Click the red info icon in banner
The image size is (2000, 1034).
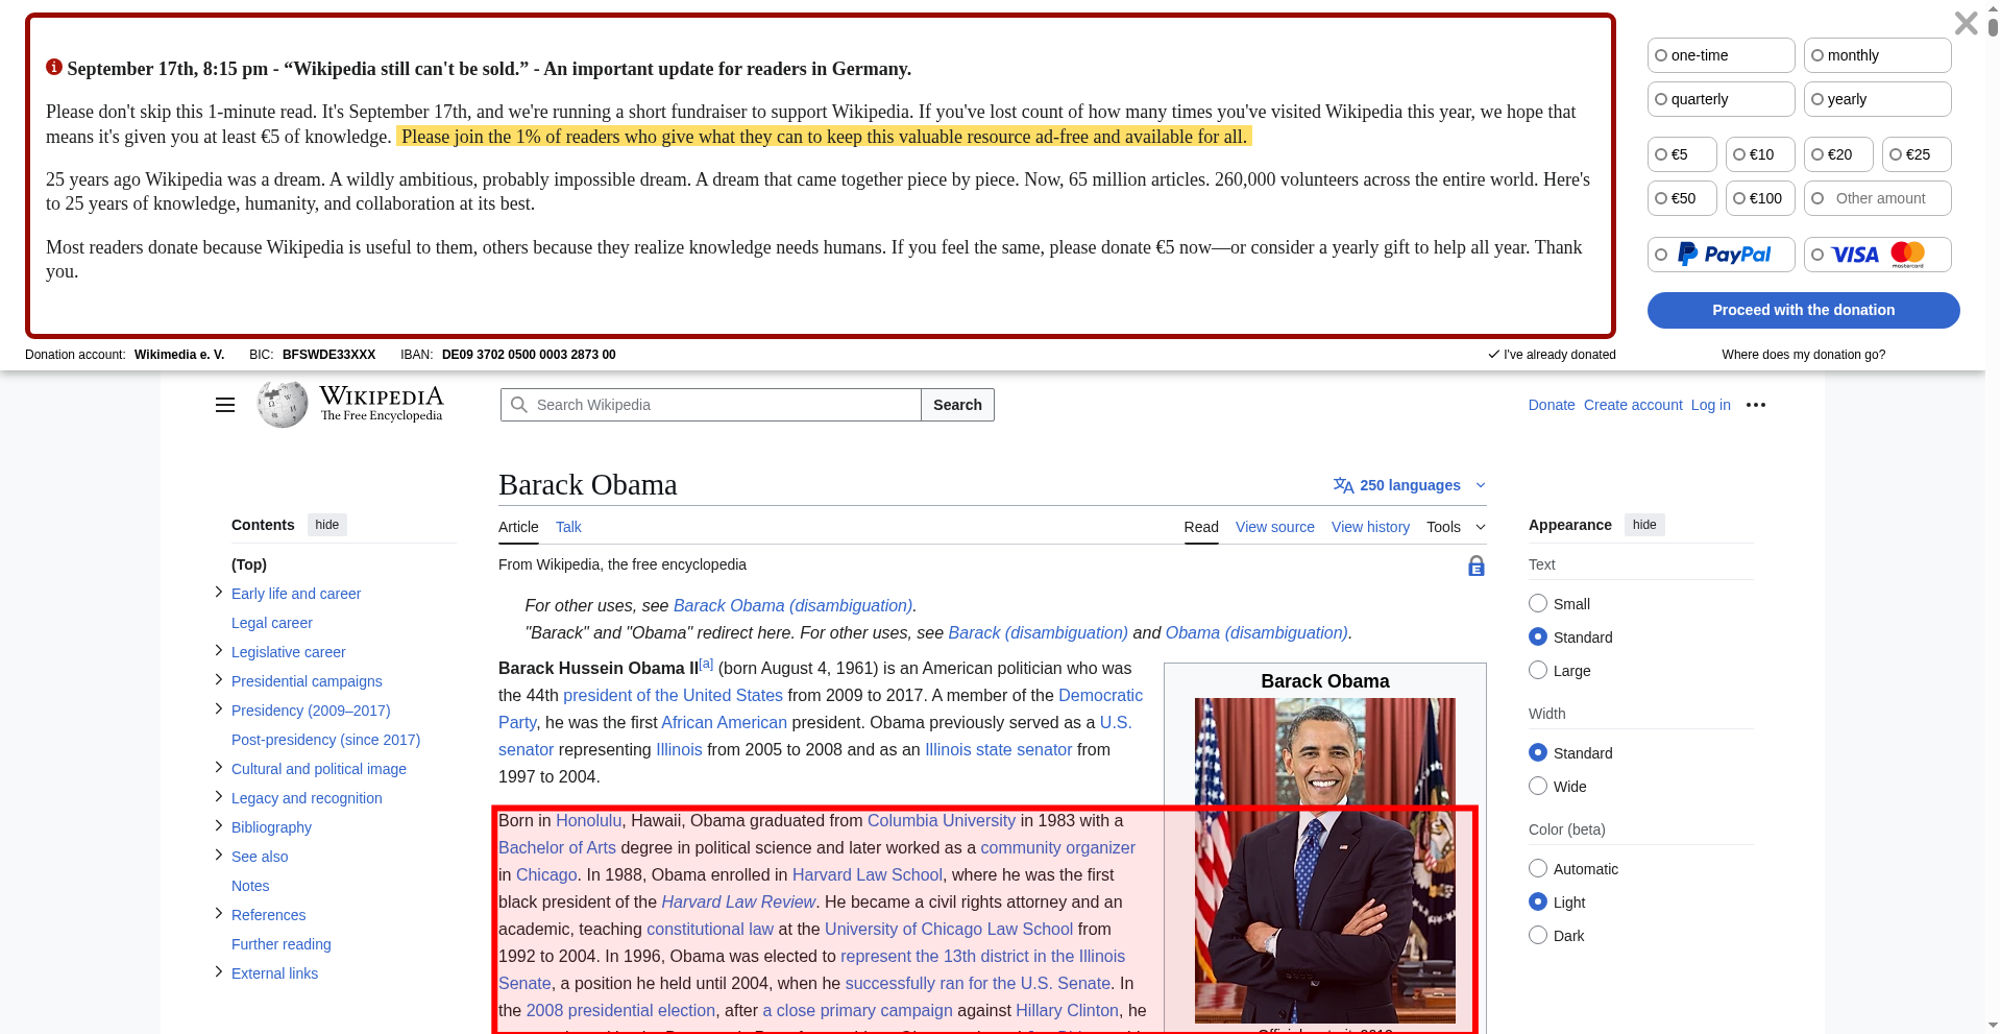54,67
